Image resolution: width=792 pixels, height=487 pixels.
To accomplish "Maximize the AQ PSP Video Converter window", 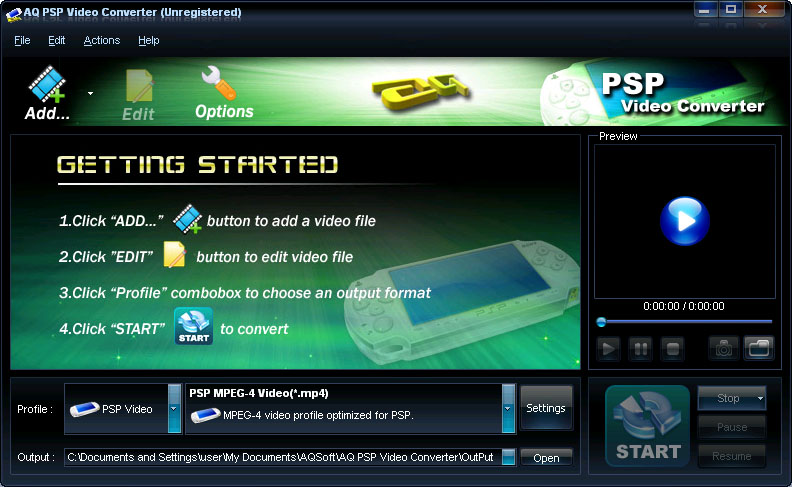I will (731, 10).
